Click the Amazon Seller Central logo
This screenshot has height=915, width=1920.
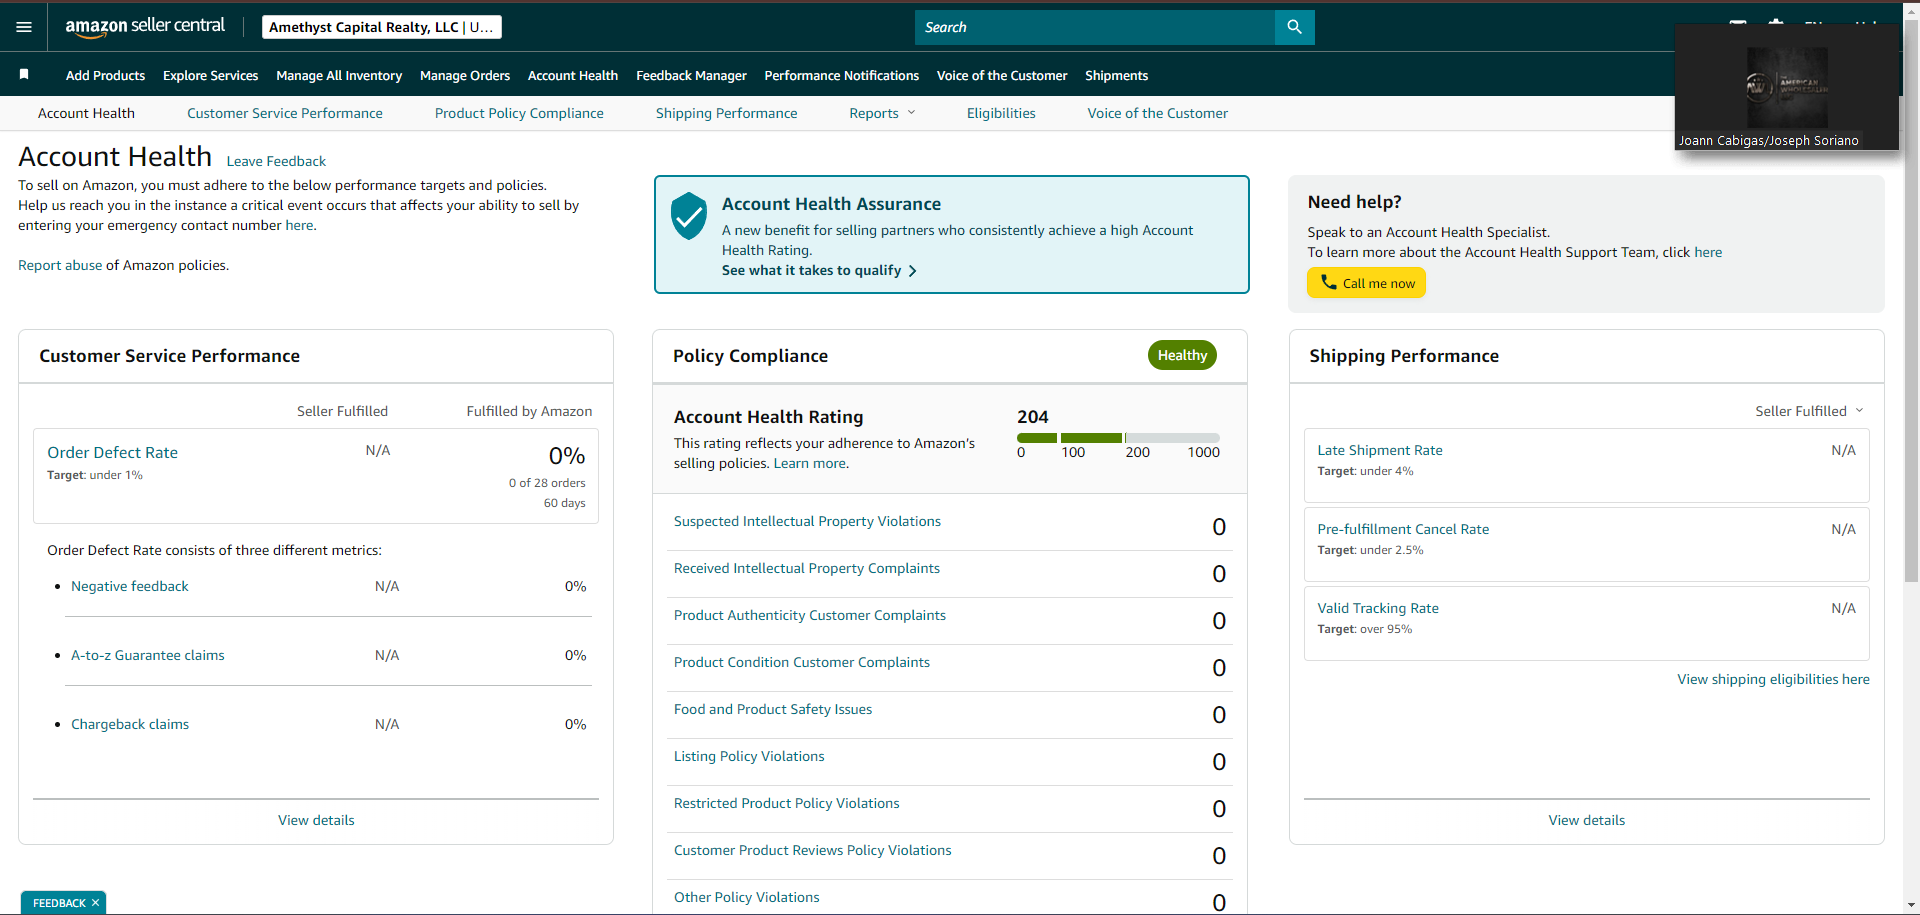coord(145,27)
